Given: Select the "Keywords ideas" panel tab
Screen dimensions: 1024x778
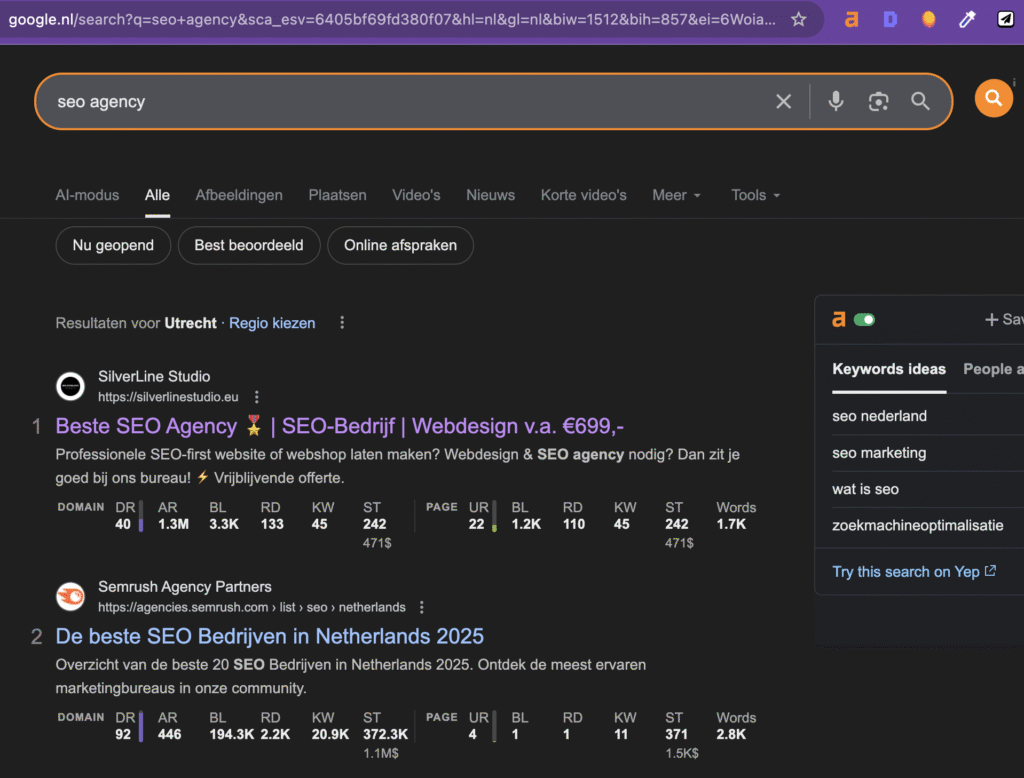Looking at the screenshot, I should click(x=889, y=369).
